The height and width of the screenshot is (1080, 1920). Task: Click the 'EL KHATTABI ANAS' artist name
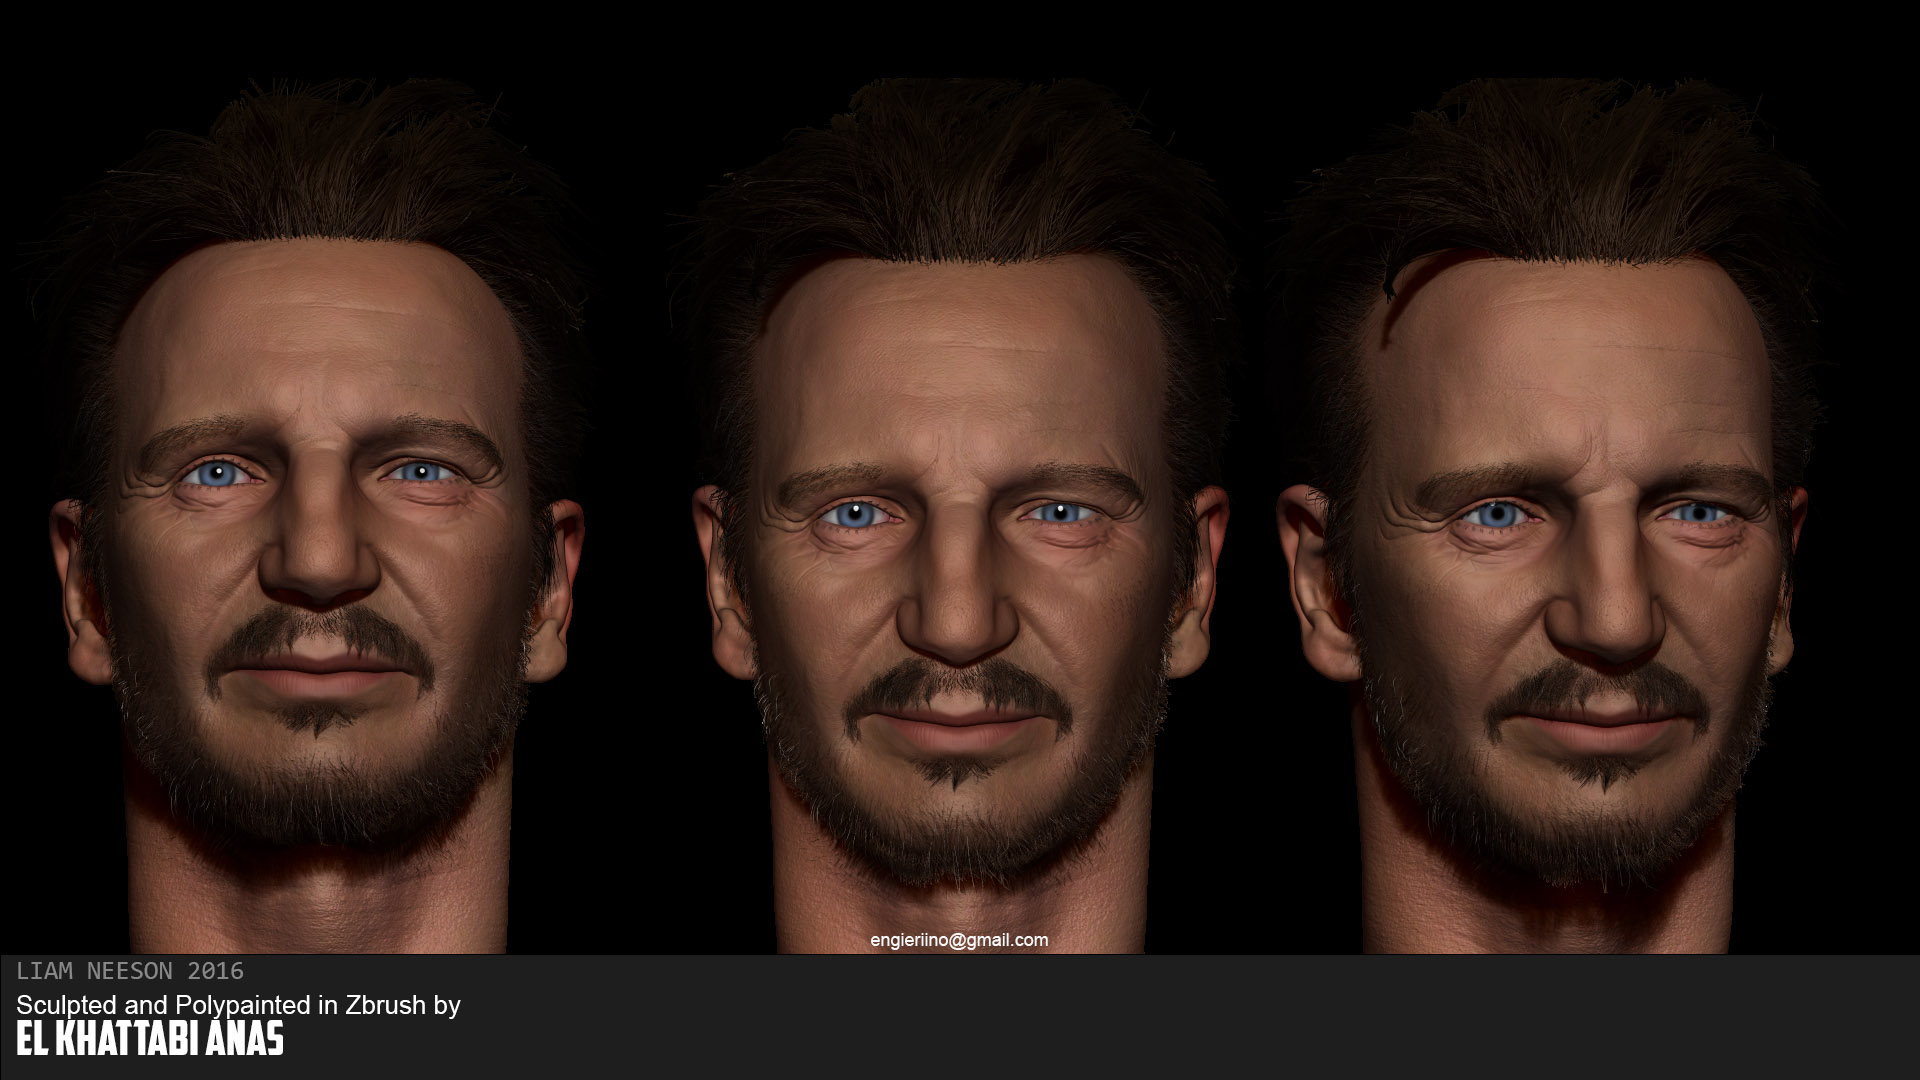(x=150, y=1038)
